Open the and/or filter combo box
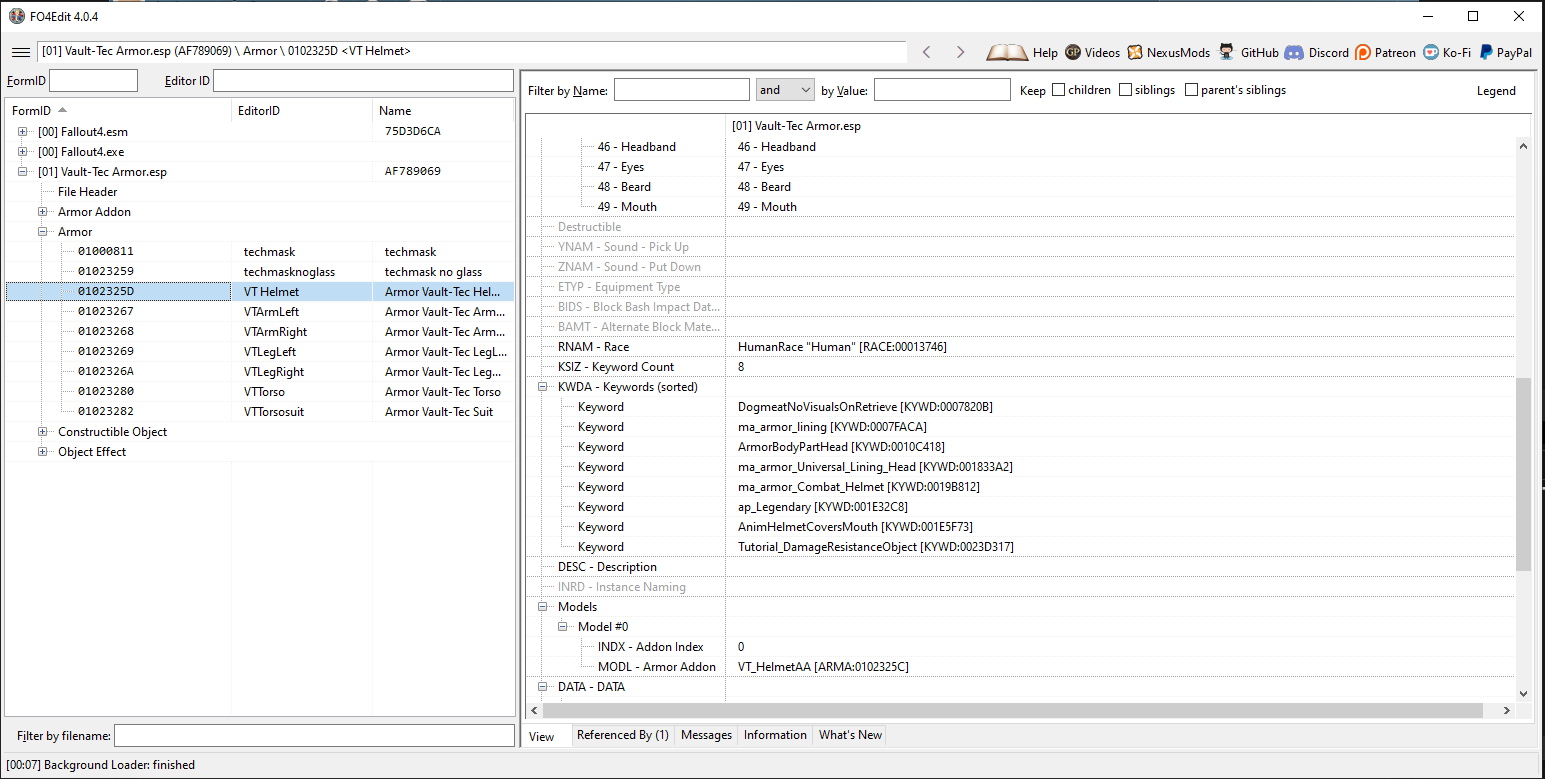Image resolution: width=1545 pixels, height=779 pixels. click(785, 90)
